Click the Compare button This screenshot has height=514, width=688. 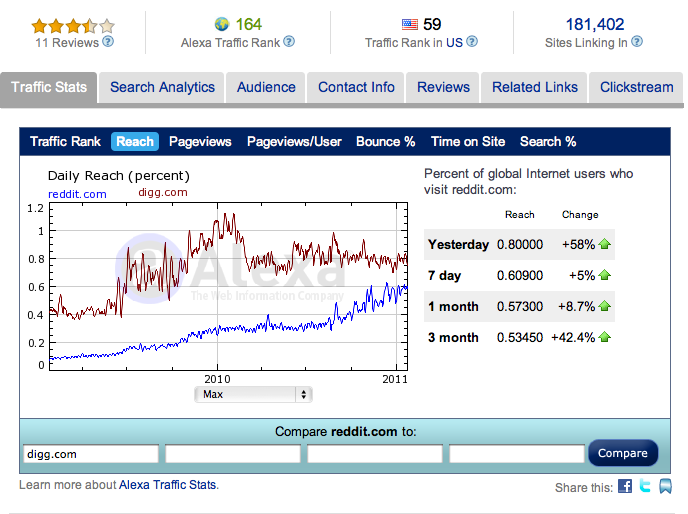623,453
